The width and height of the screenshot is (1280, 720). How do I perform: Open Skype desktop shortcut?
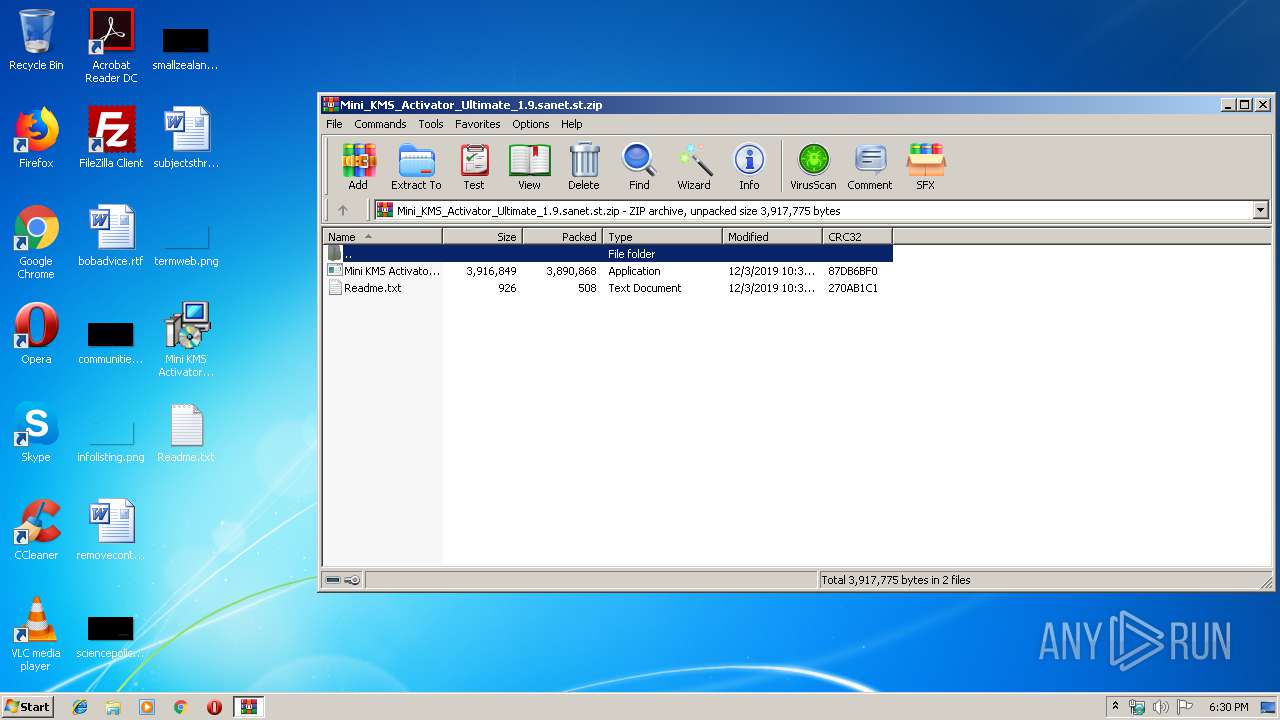pyautogui.click(x=36, y=432)
